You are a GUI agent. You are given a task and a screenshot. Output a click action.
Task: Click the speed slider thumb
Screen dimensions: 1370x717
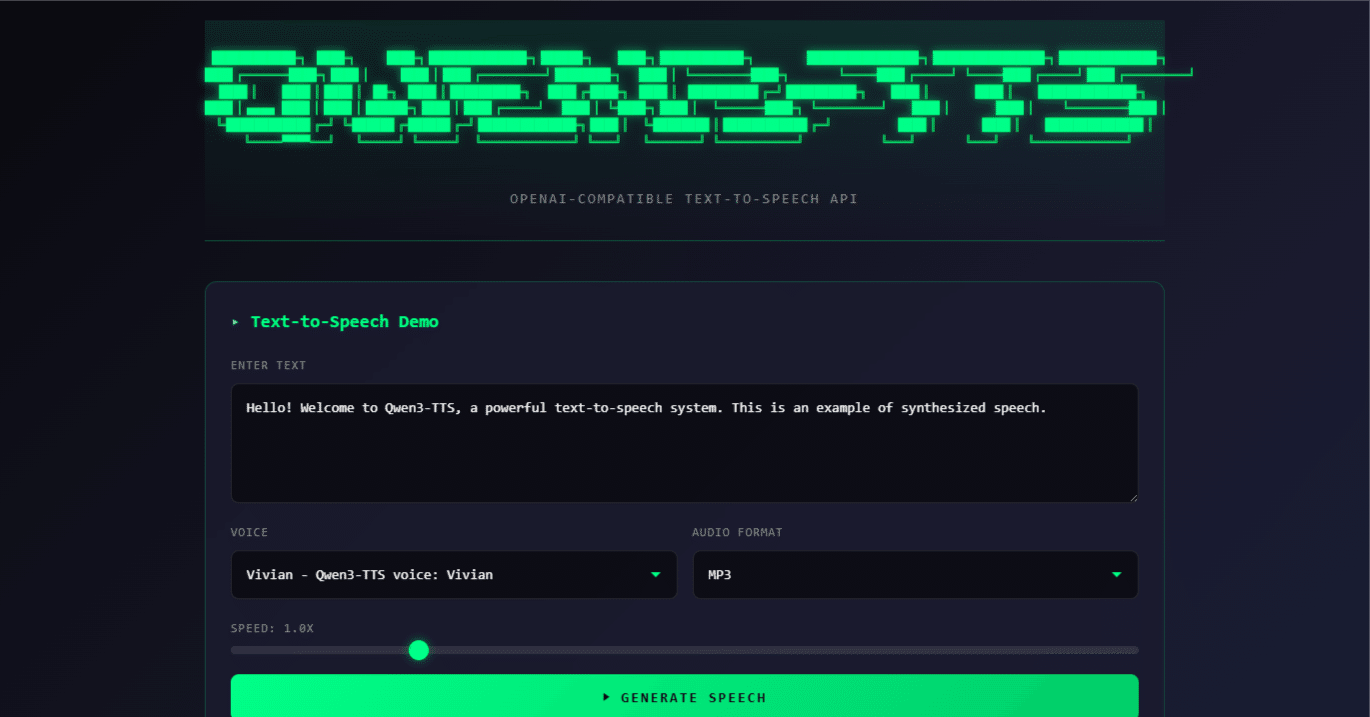coord(419,650)
